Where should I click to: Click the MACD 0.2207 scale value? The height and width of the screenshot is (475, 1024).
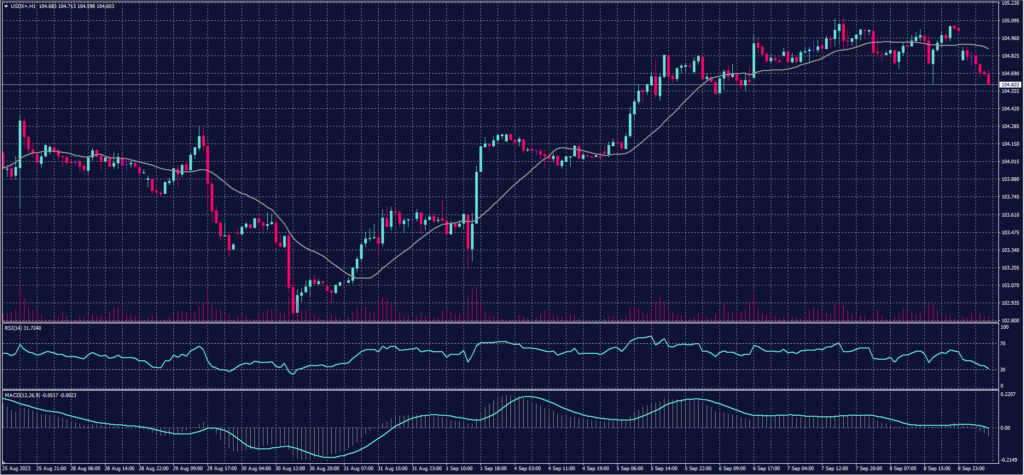tap(1008, 397)
